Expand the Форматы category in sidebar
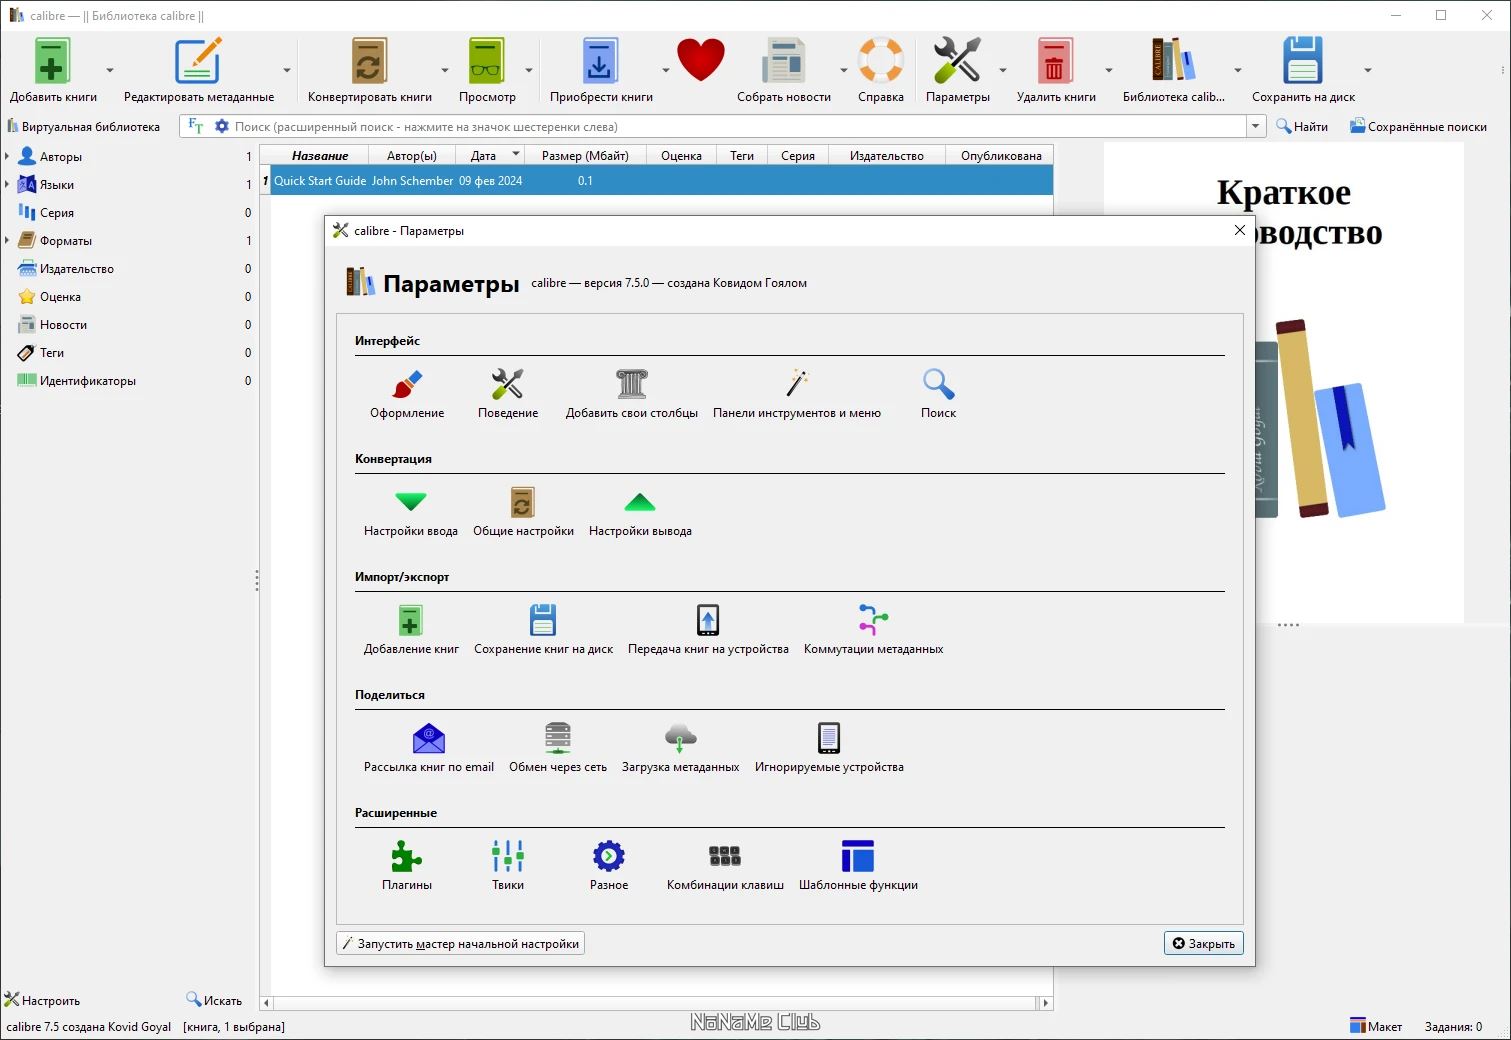Image resolution: width=1511 pixels, height=1040 pixels. point(7,241)
